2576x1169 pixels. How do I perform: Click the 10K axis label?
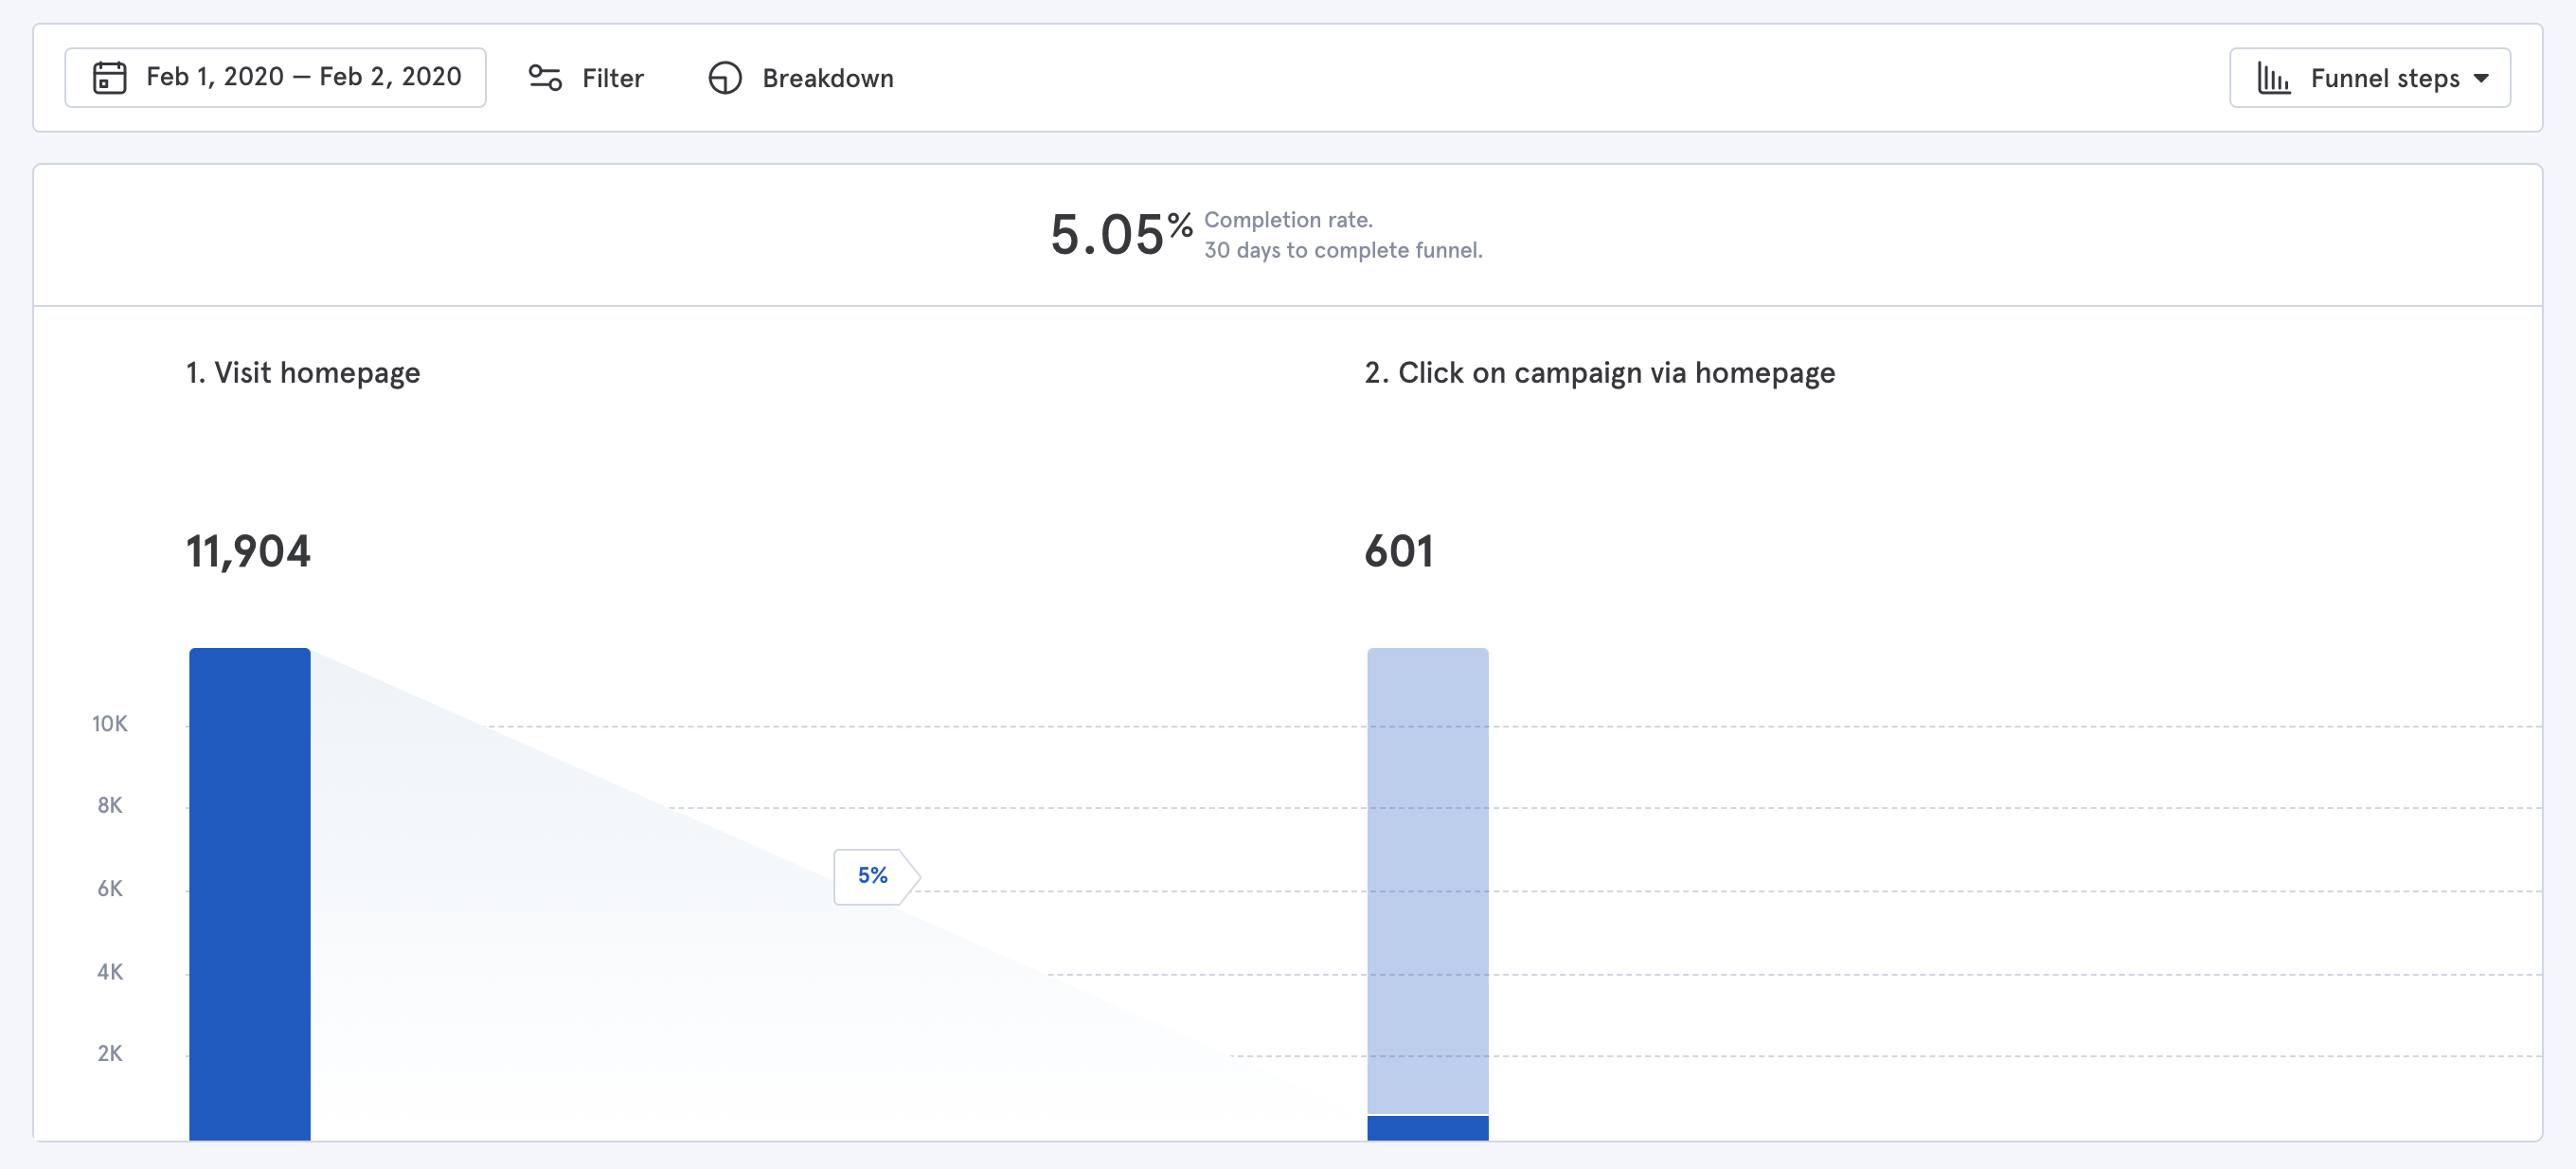click(x=109, y=723)
